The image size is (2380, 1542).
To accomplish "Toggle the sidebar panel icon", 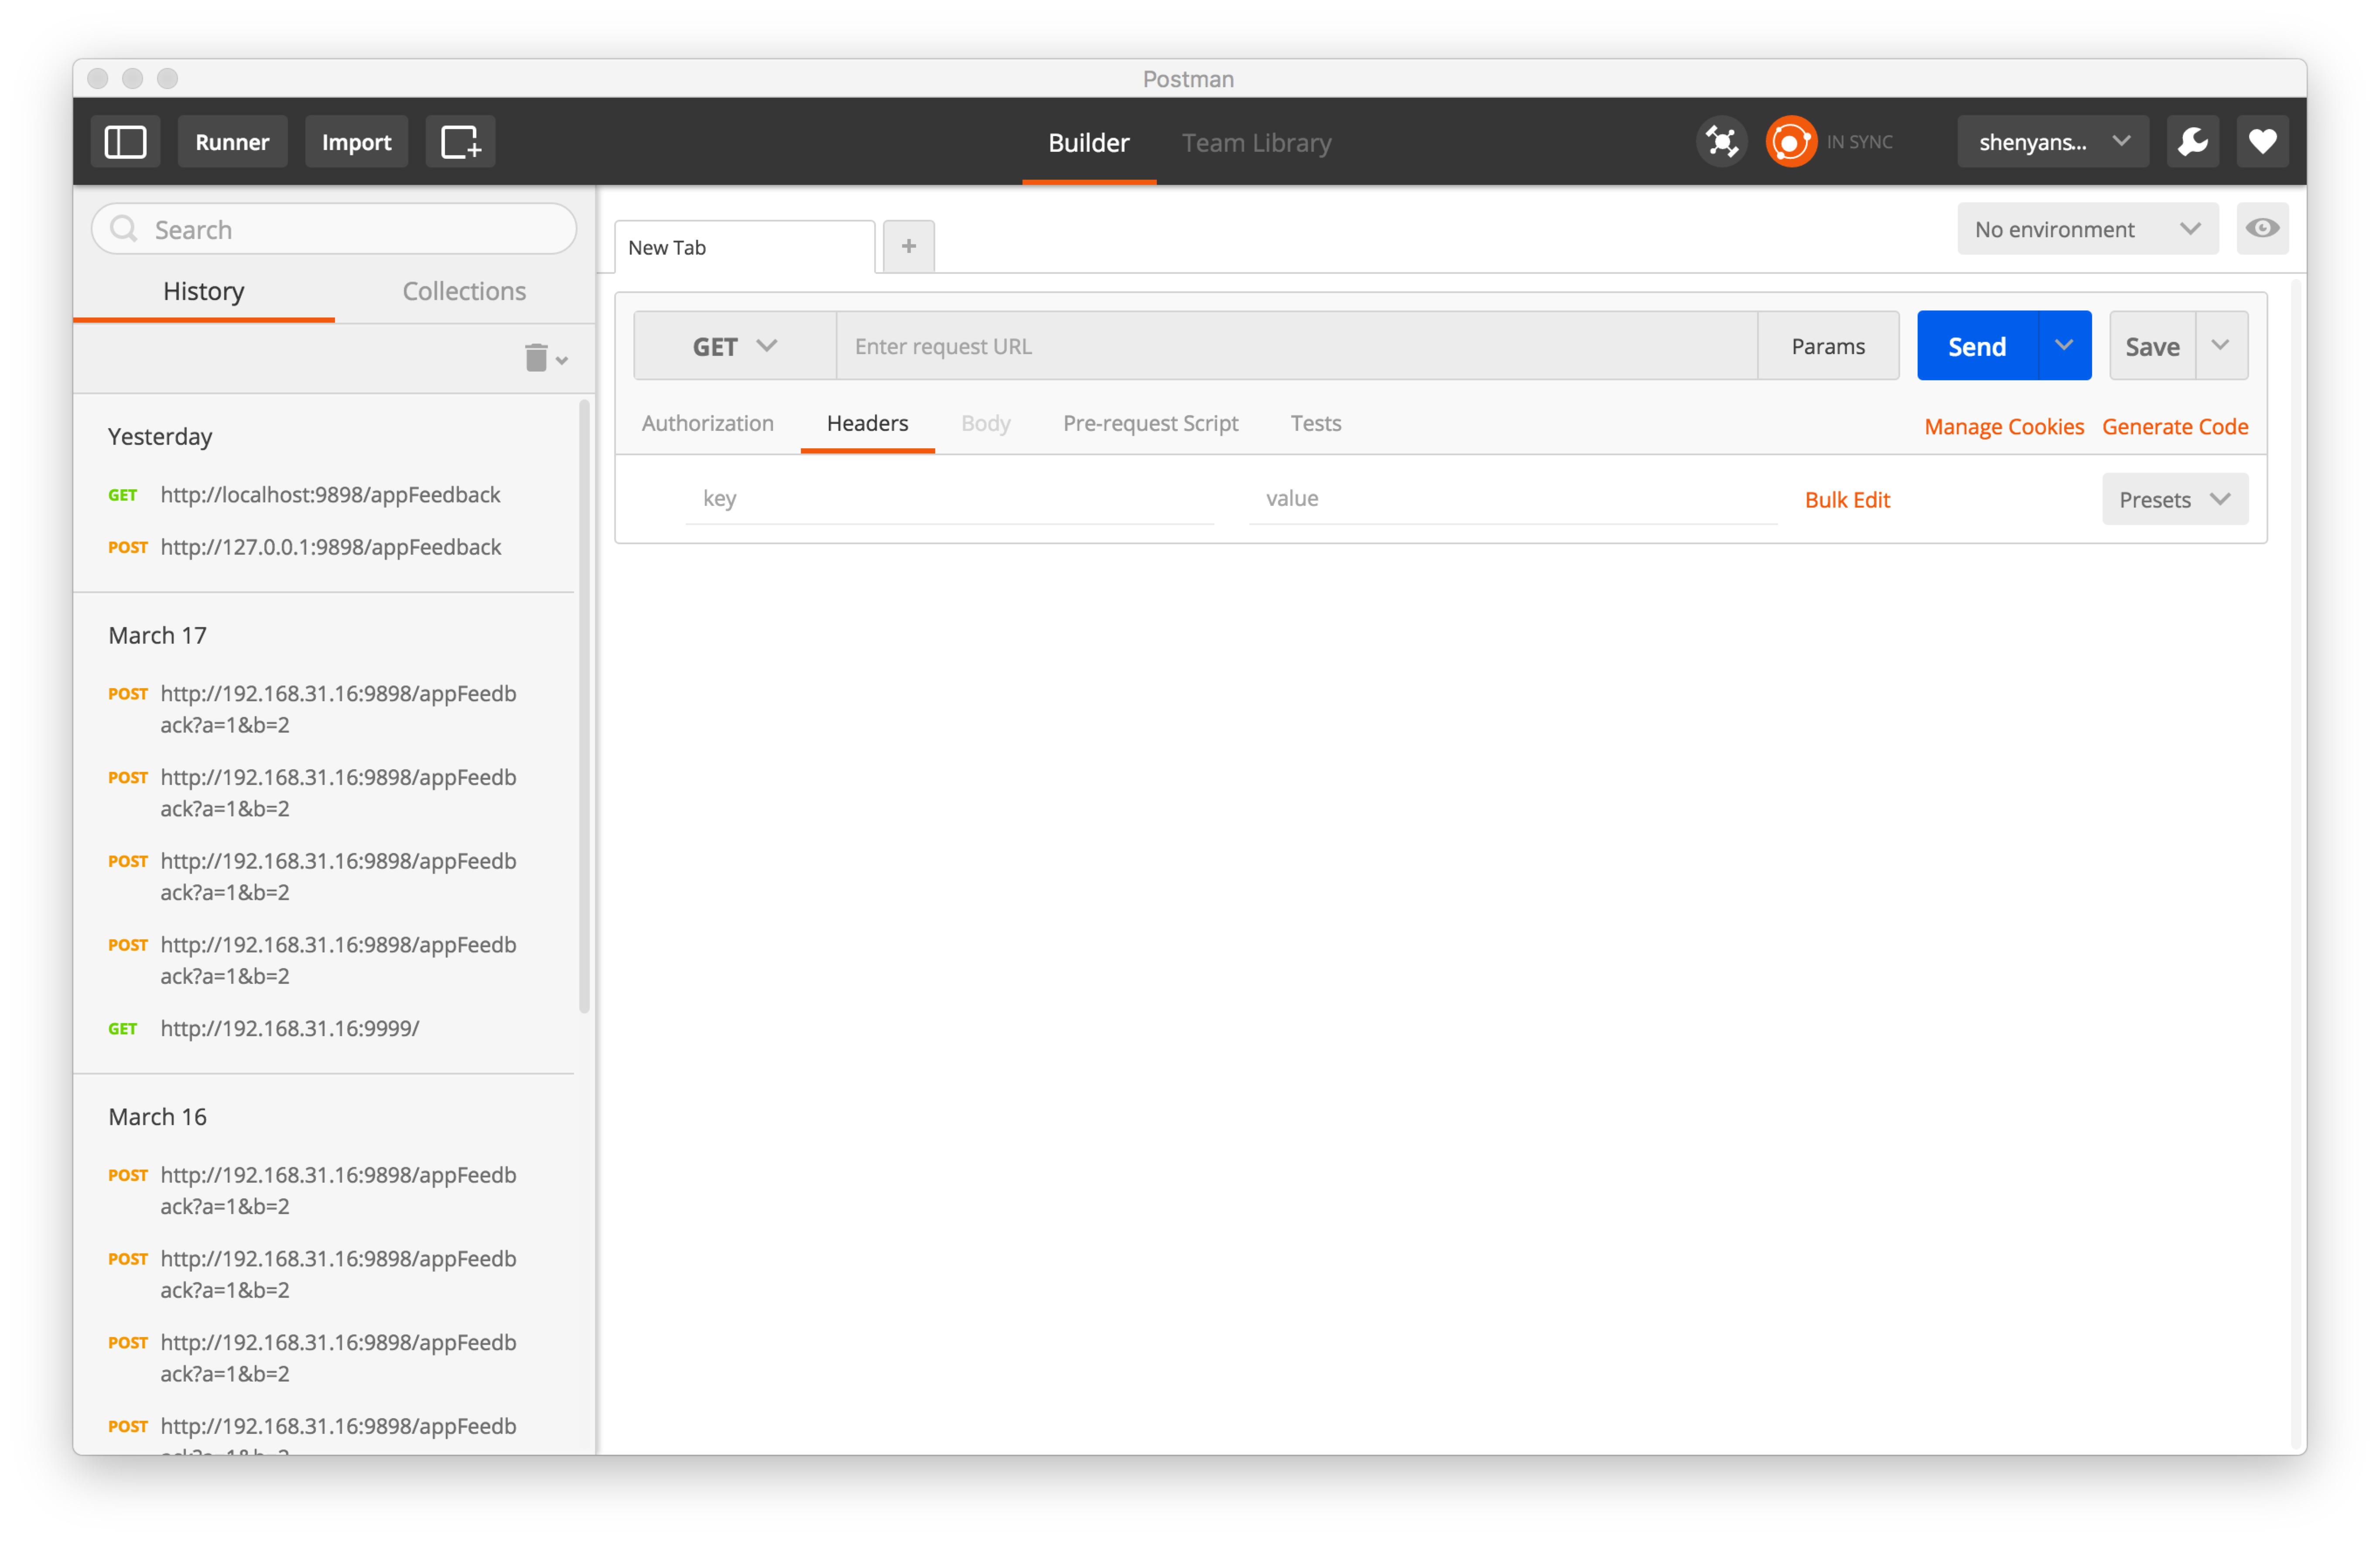I will (x=125, y=142).
